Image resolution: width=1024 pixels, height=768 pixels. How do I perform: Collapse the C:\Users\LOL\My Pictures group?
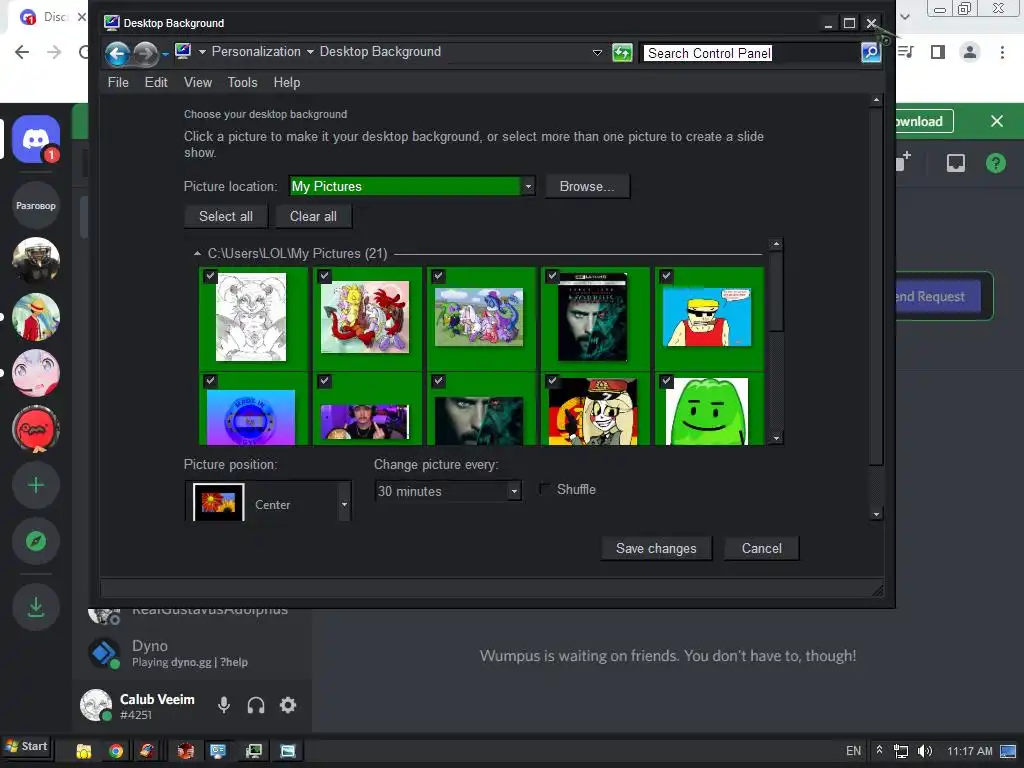197,253
